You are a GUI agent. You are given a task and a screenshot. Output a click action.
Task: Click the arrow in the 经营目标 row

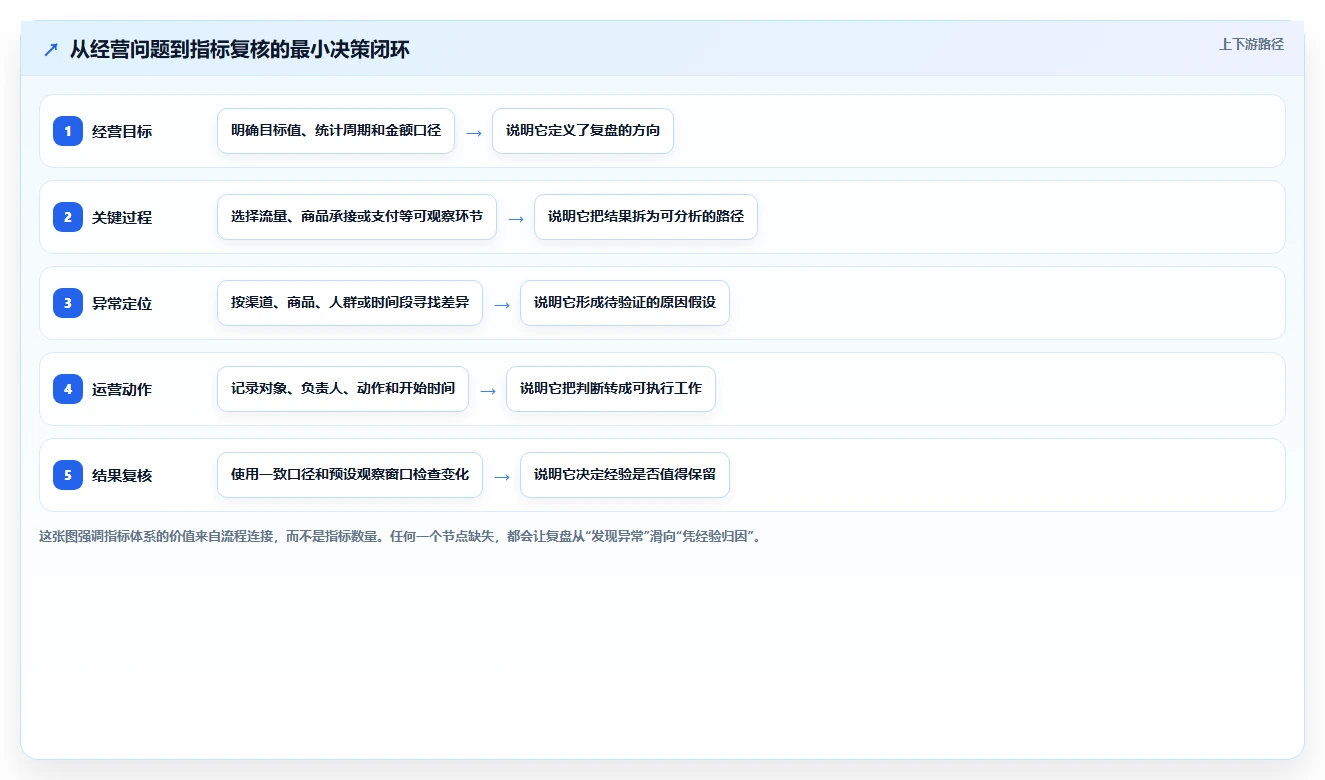coord(474,132)
